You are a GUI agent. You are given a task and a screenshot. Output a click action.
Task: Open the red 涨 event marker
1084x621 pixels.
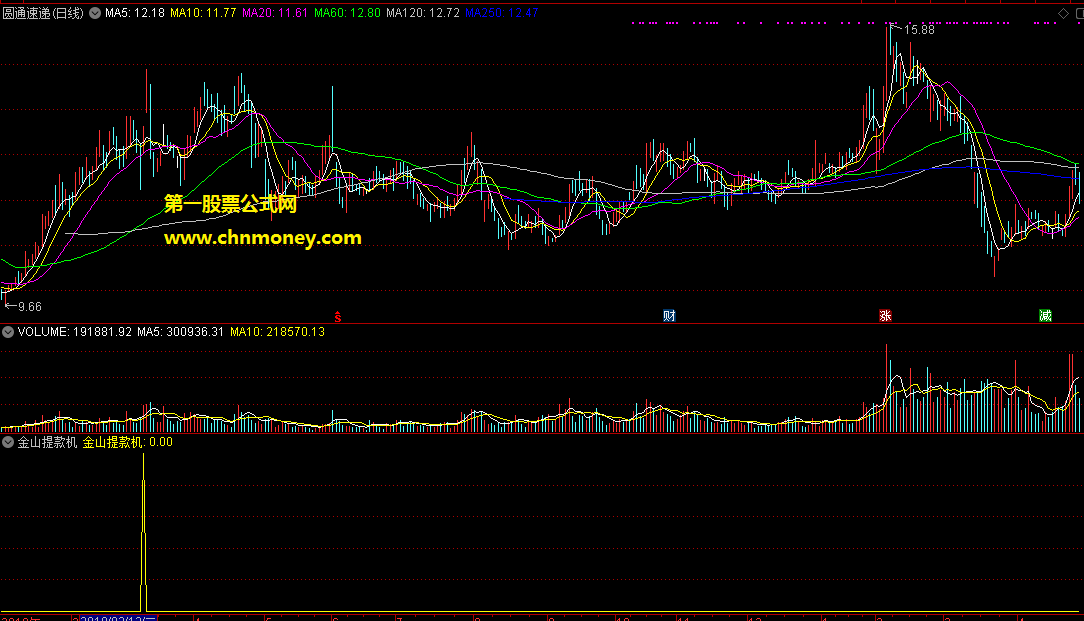coord(885,316)
